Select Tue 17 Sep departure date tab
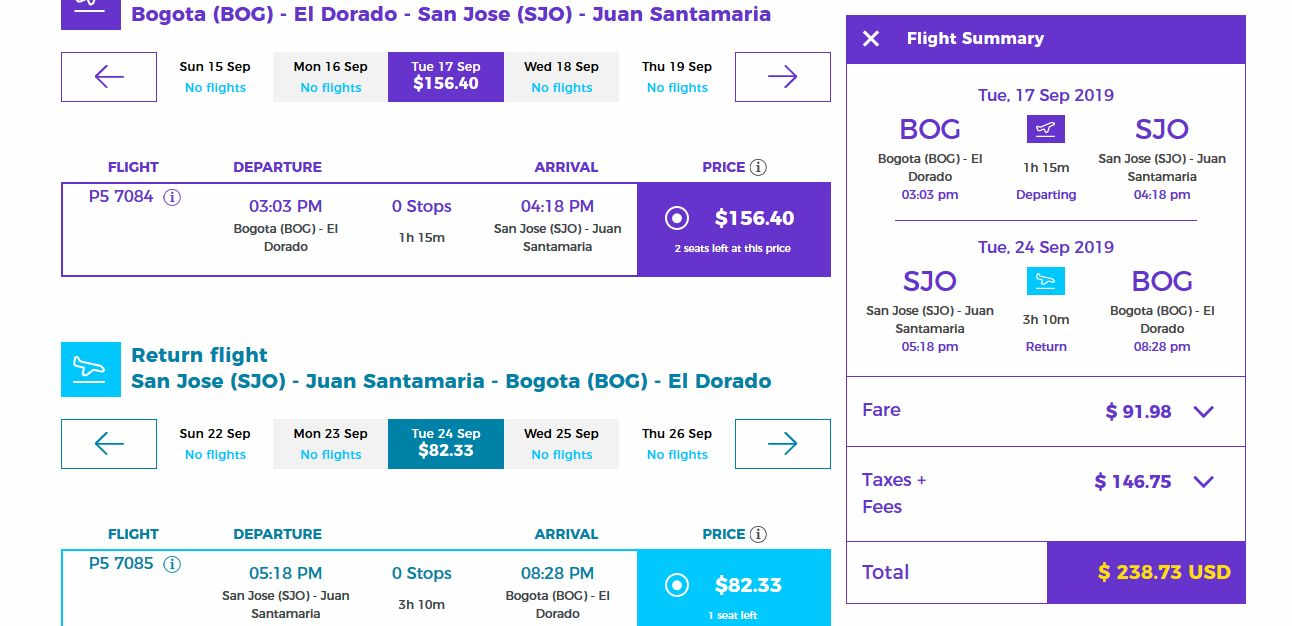Viewport: 1292px width, 626px height. tap(446, 76)
